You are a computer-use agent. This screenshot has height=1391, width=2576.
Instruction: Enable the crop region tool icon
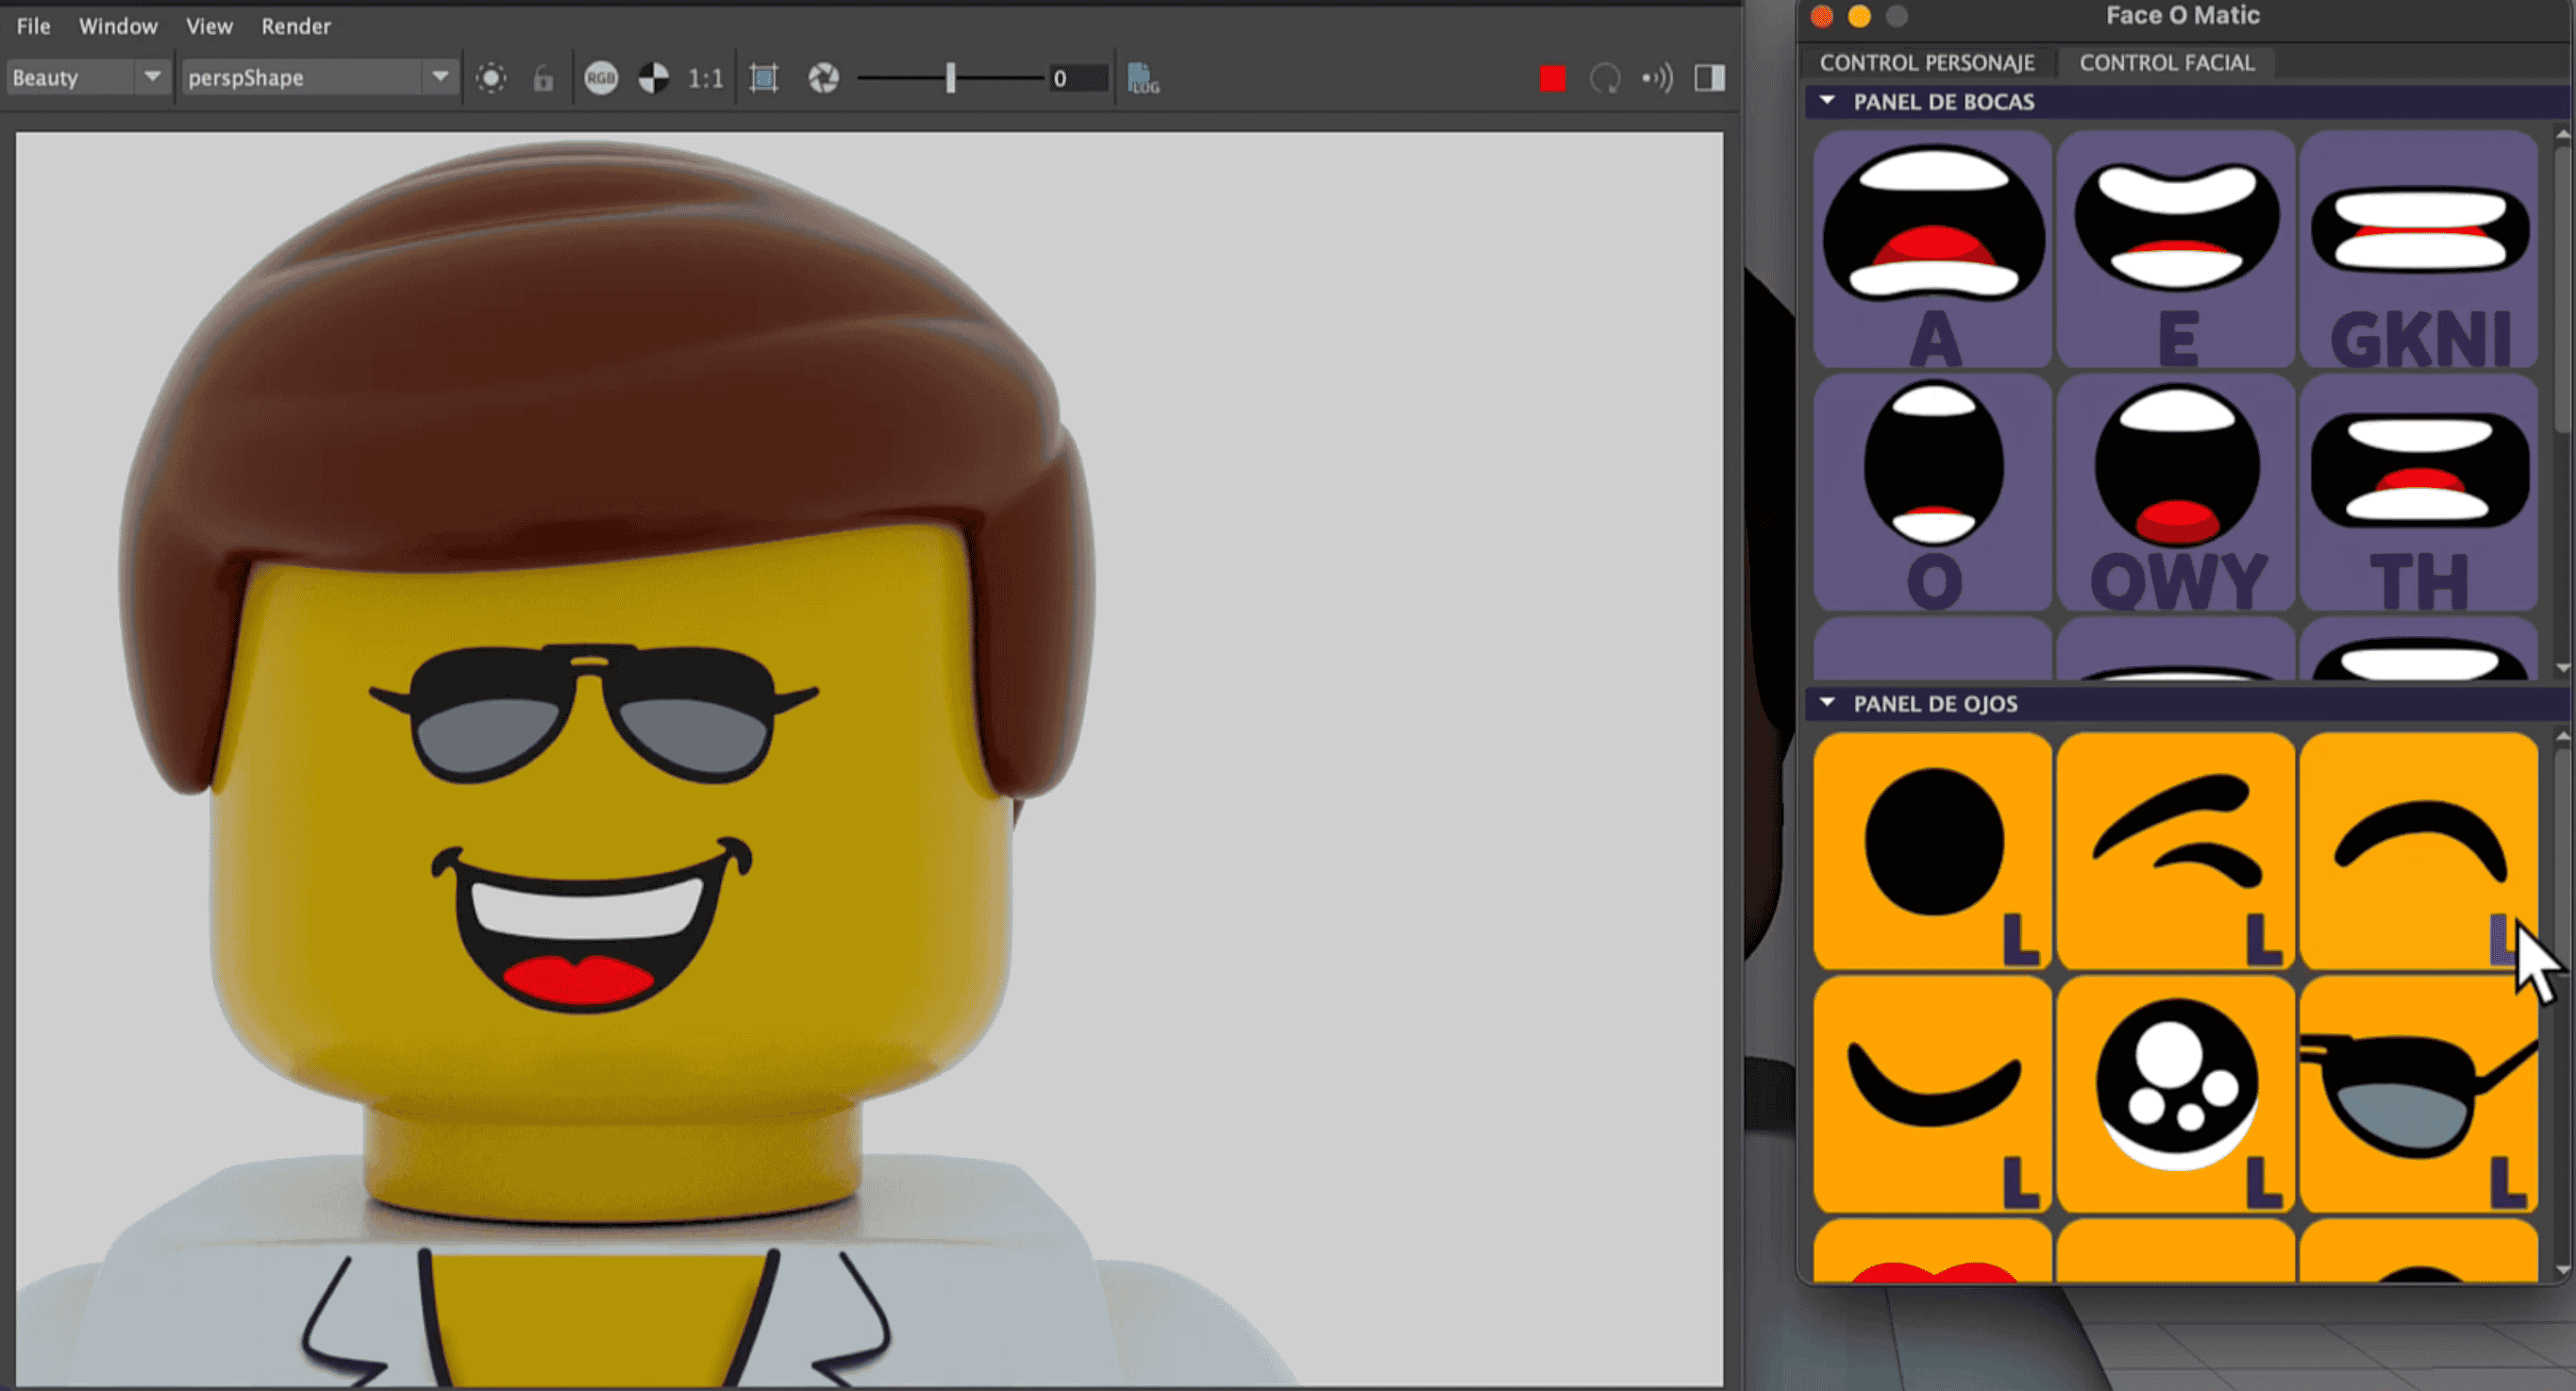764,78
